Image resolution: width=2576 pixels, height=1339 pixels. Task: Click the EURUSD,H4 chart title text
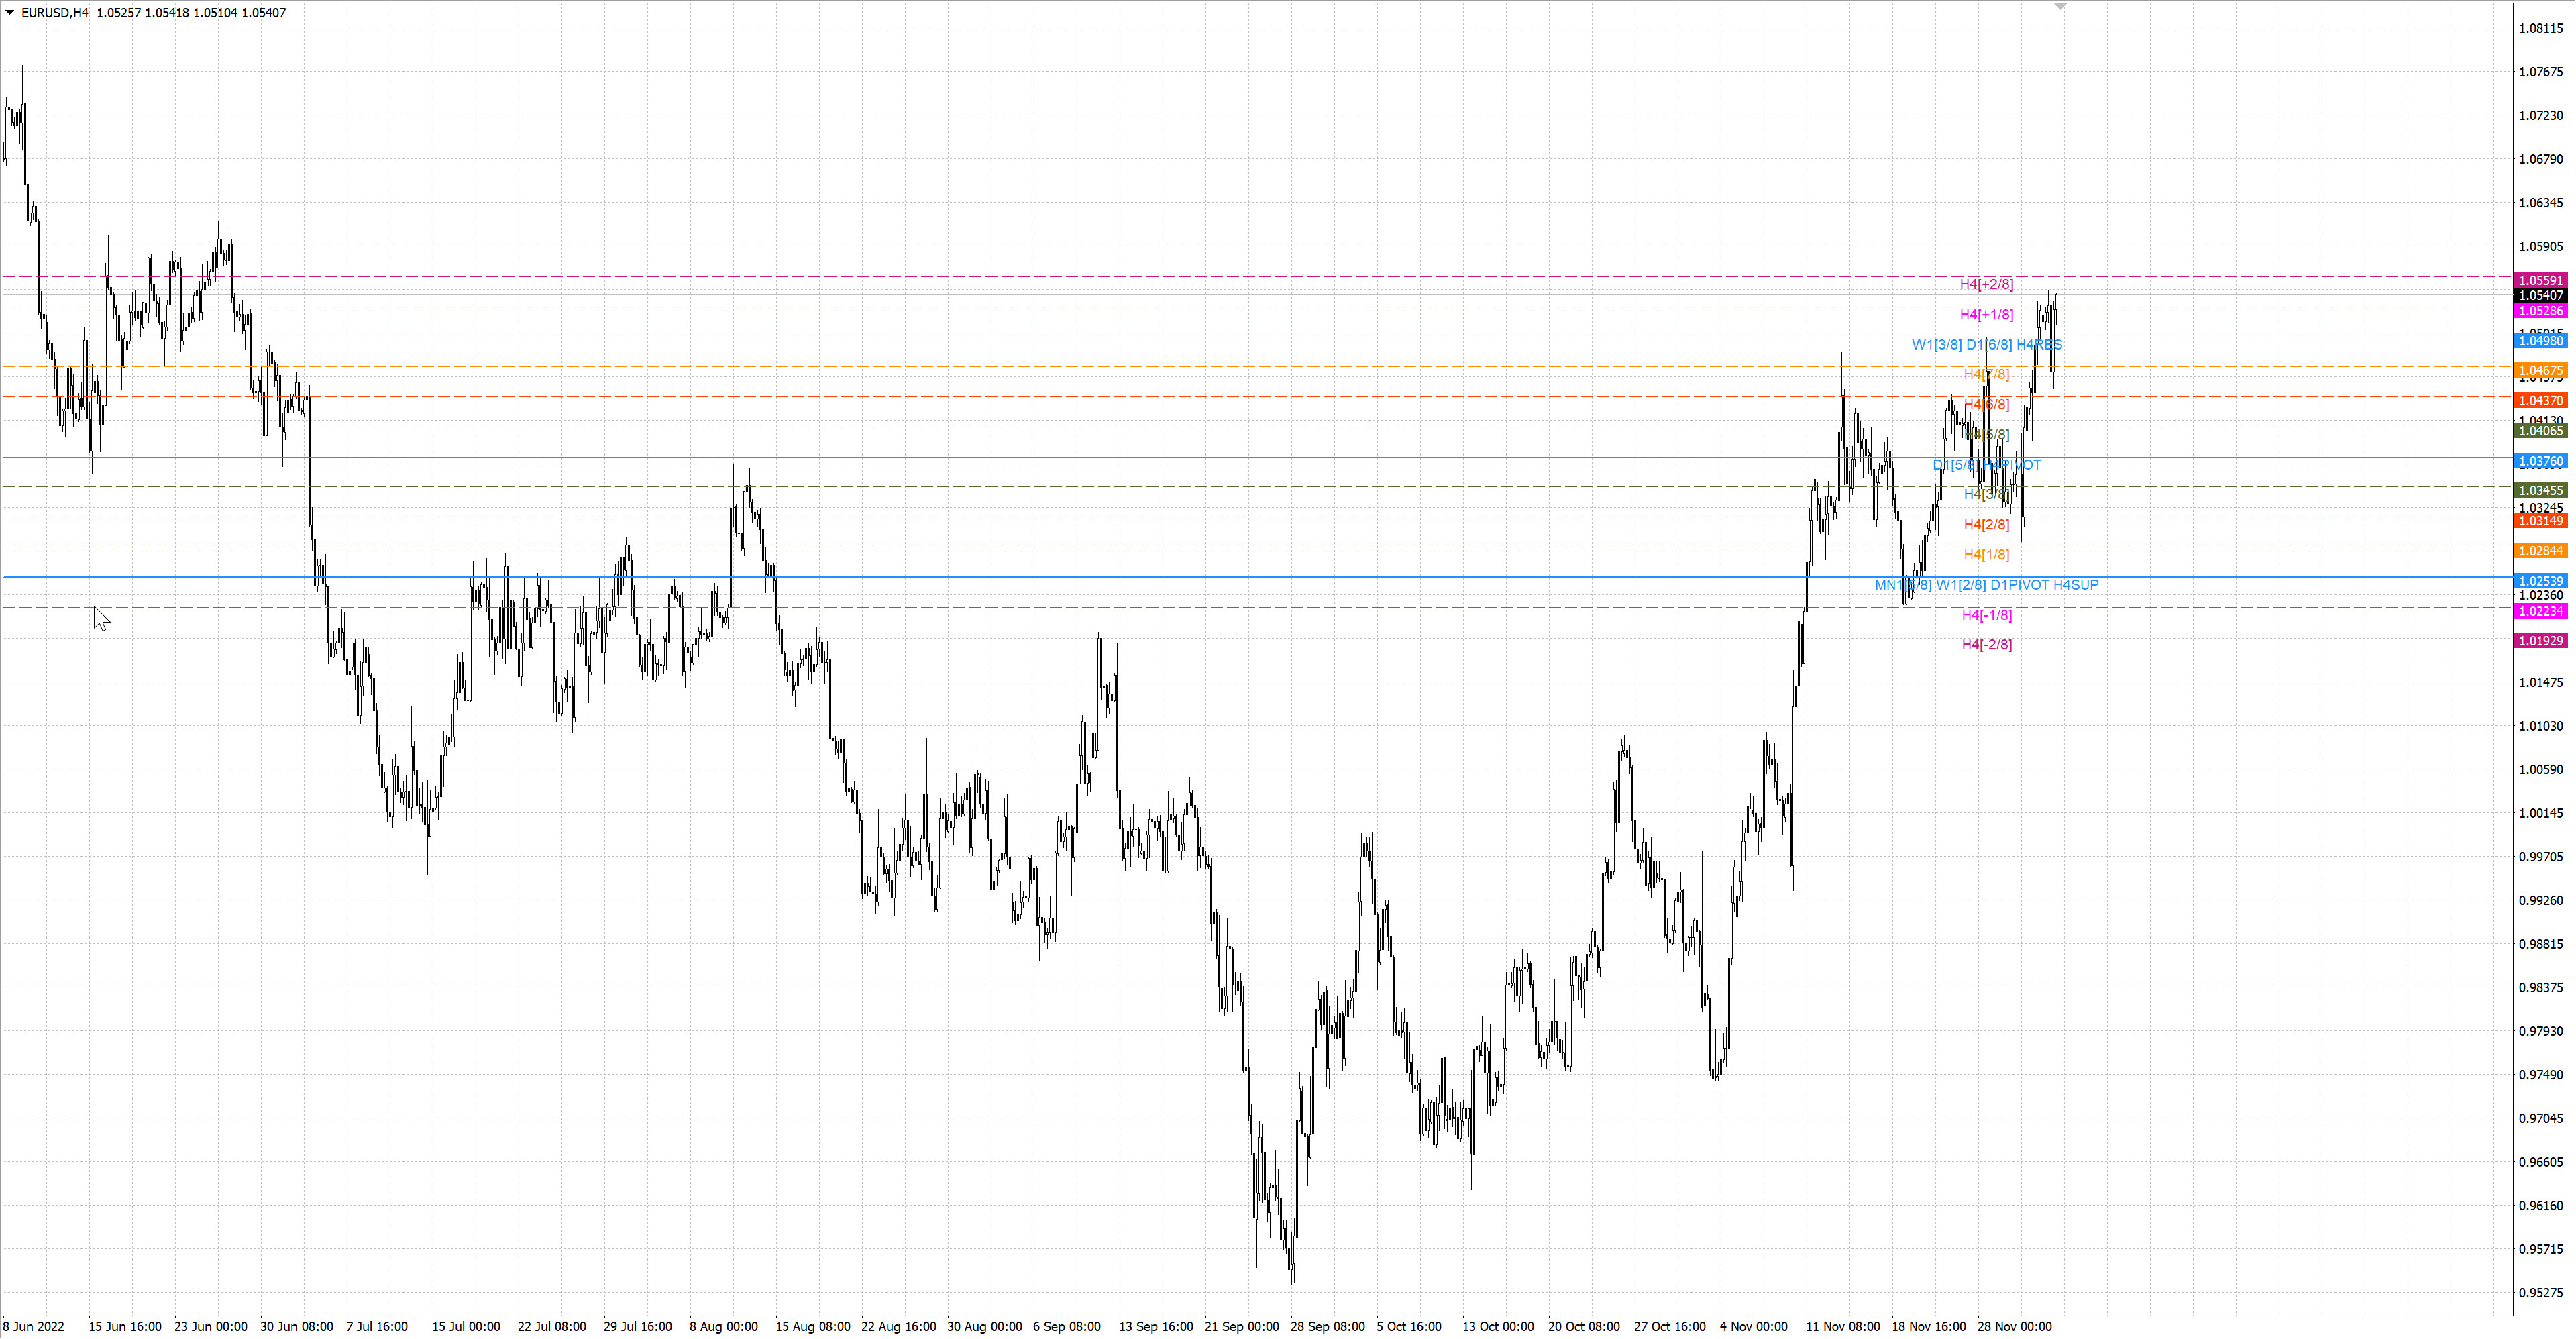coord(55,13)
